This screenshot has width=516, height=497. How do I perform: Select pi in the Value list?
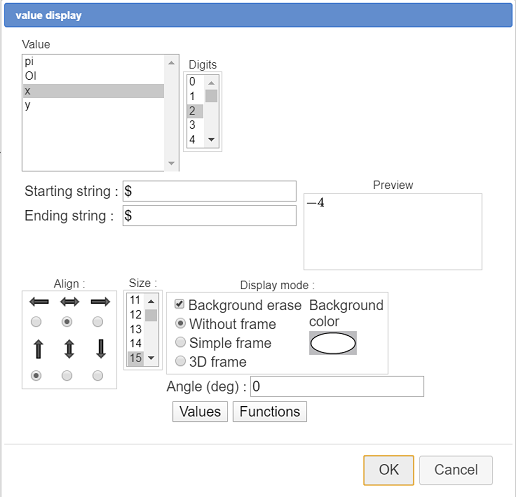(x=93, y=62)
